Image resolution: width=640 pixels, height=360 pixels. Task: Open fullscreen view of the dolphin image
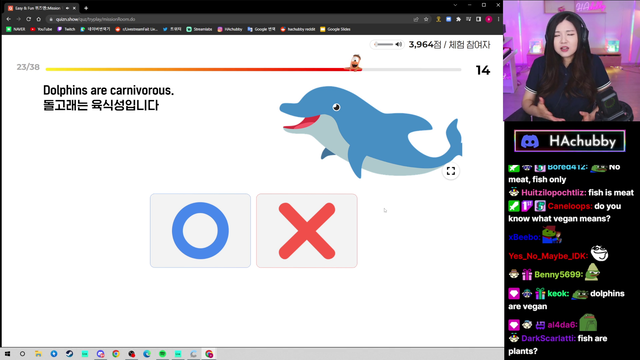click(x=451, y=171)
